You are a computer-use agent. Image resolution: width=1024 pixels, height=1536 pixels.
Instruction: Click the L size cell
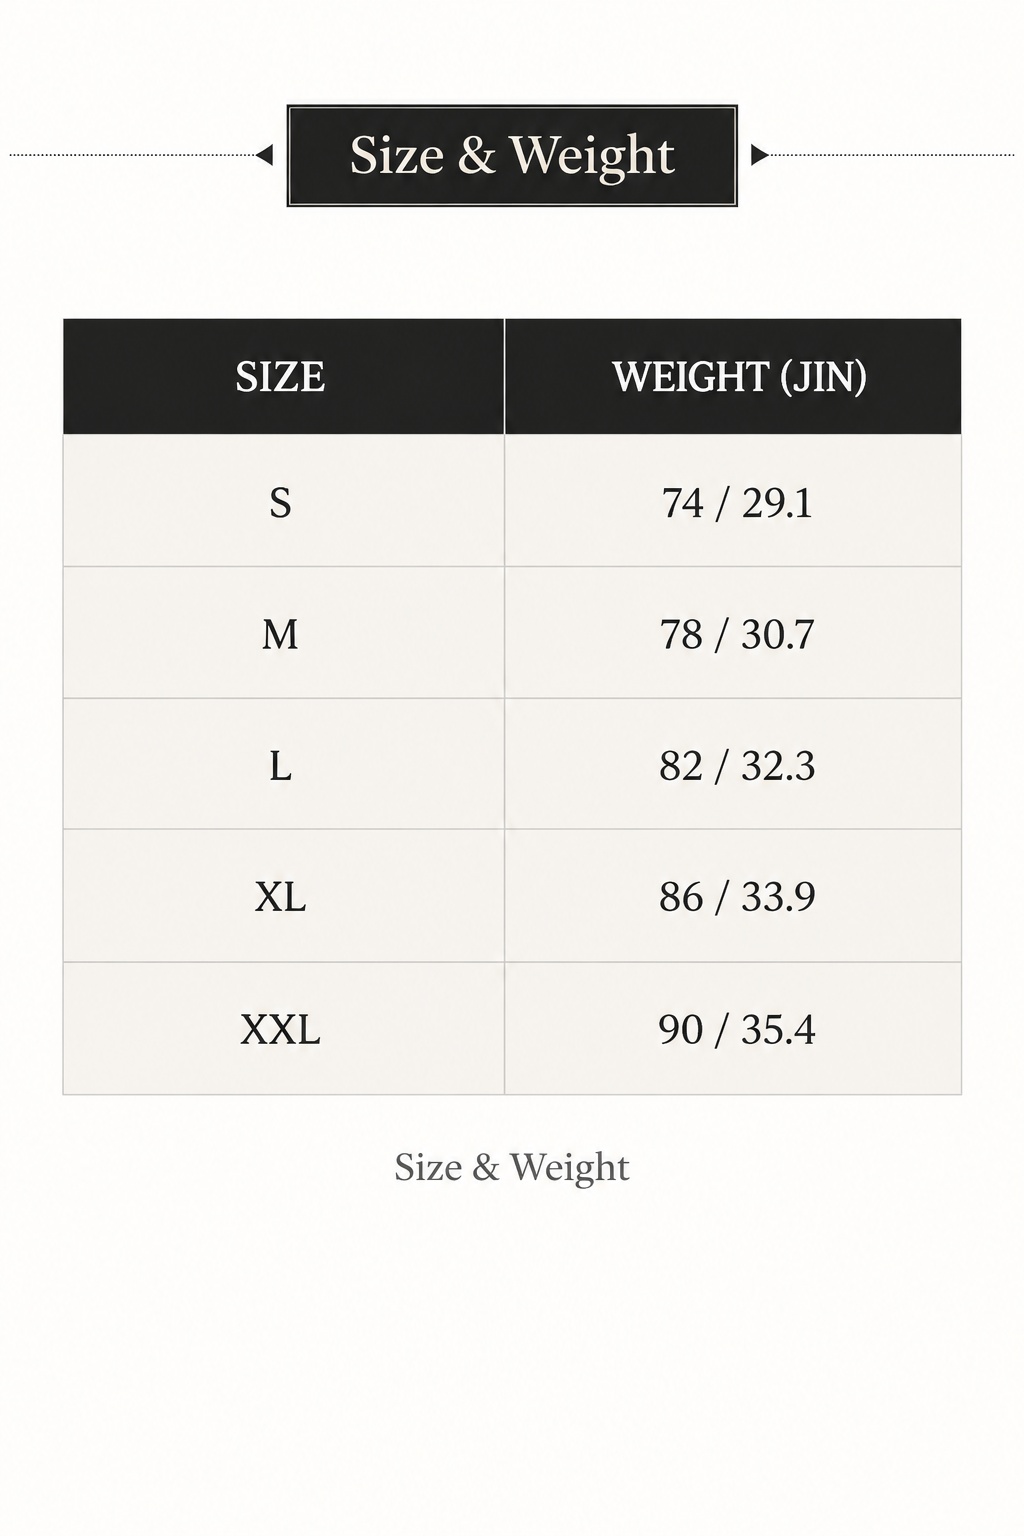click(x=284, y=764)
